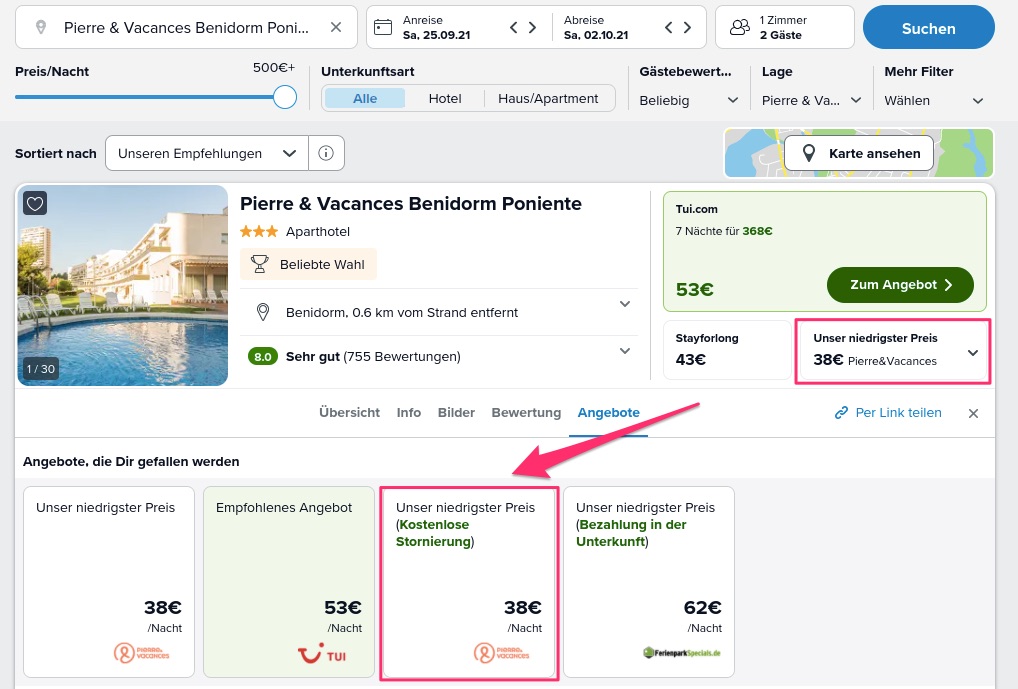The height and width of the screenshot is (689, 1018).
Task: Expand the Sehr gut rating row
Action: point(439,357)
